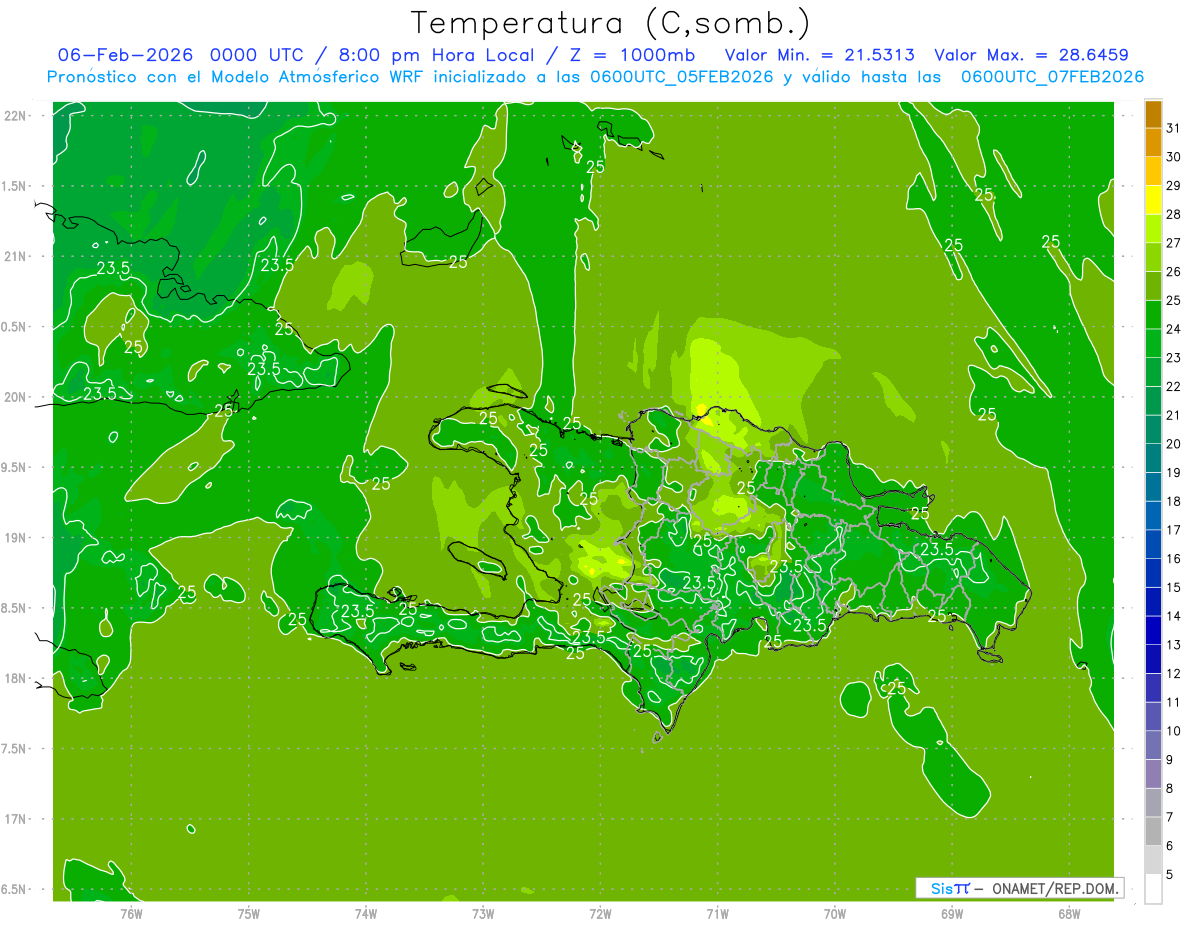Click the color scale label '29'

[x=1174, y=185]
